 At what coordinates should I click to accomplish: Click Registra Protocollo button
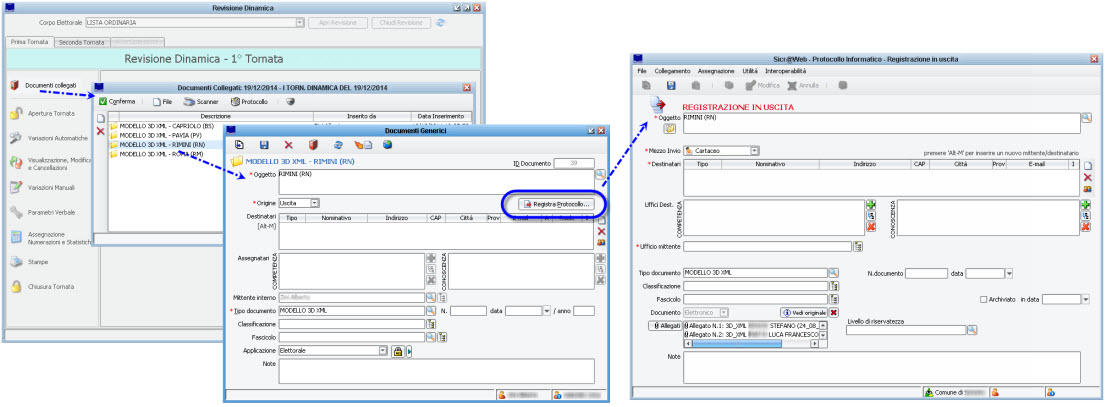pos(556,204)
